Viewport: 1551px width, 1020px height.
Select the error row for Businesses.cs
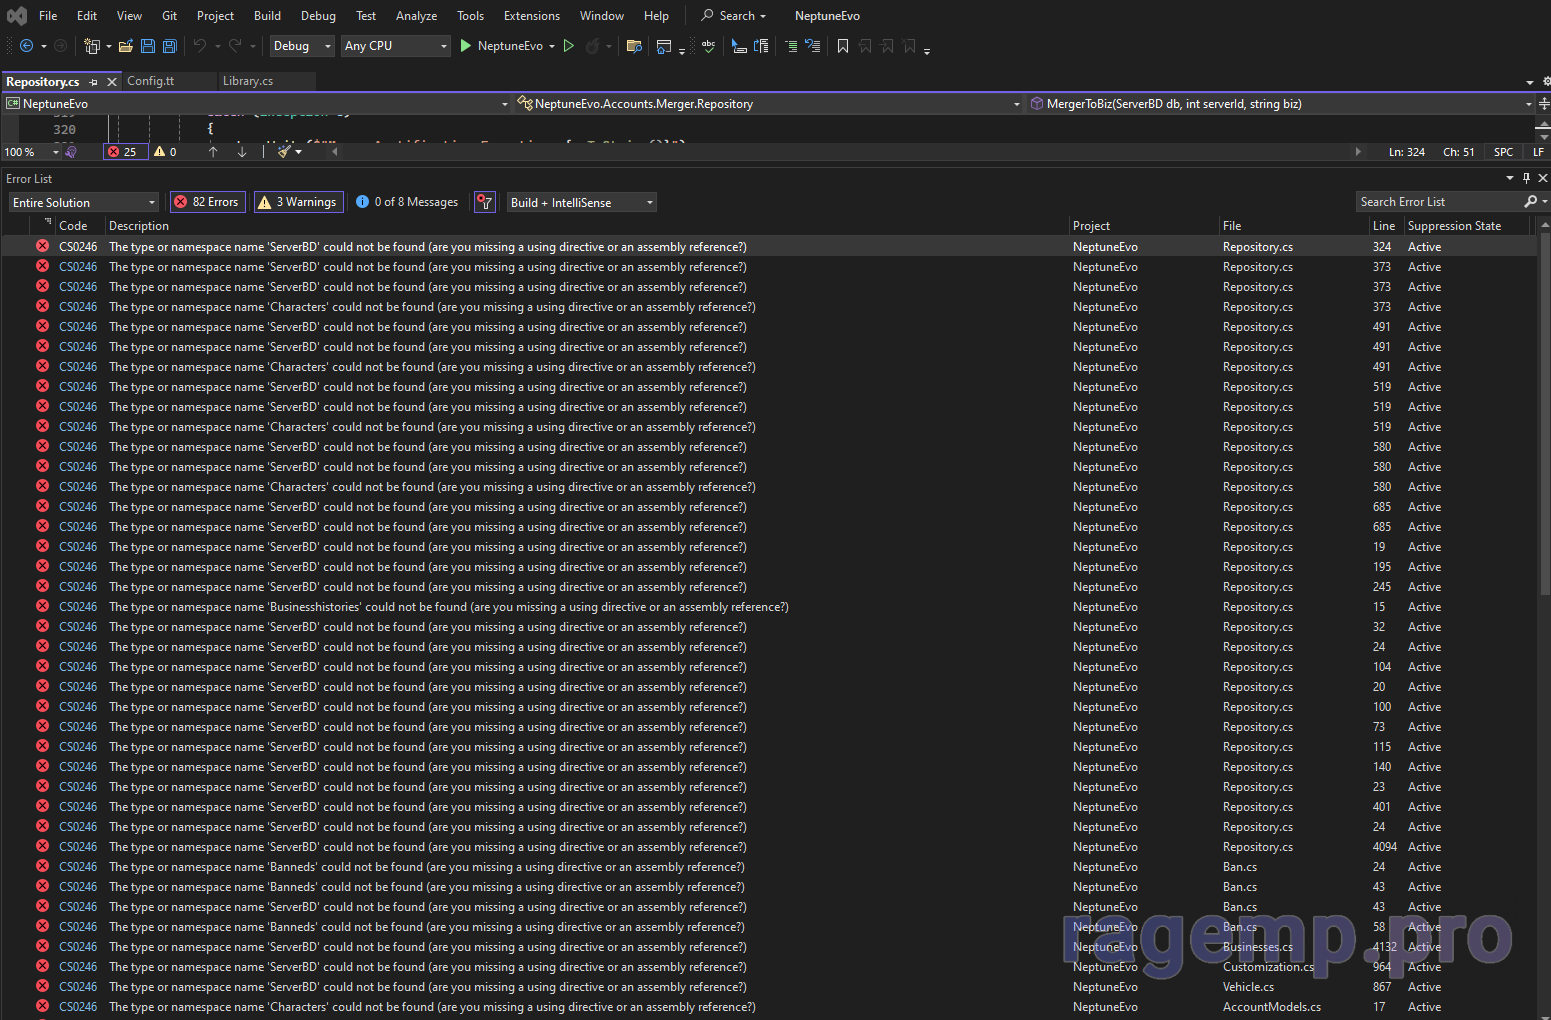coord(768,947)
